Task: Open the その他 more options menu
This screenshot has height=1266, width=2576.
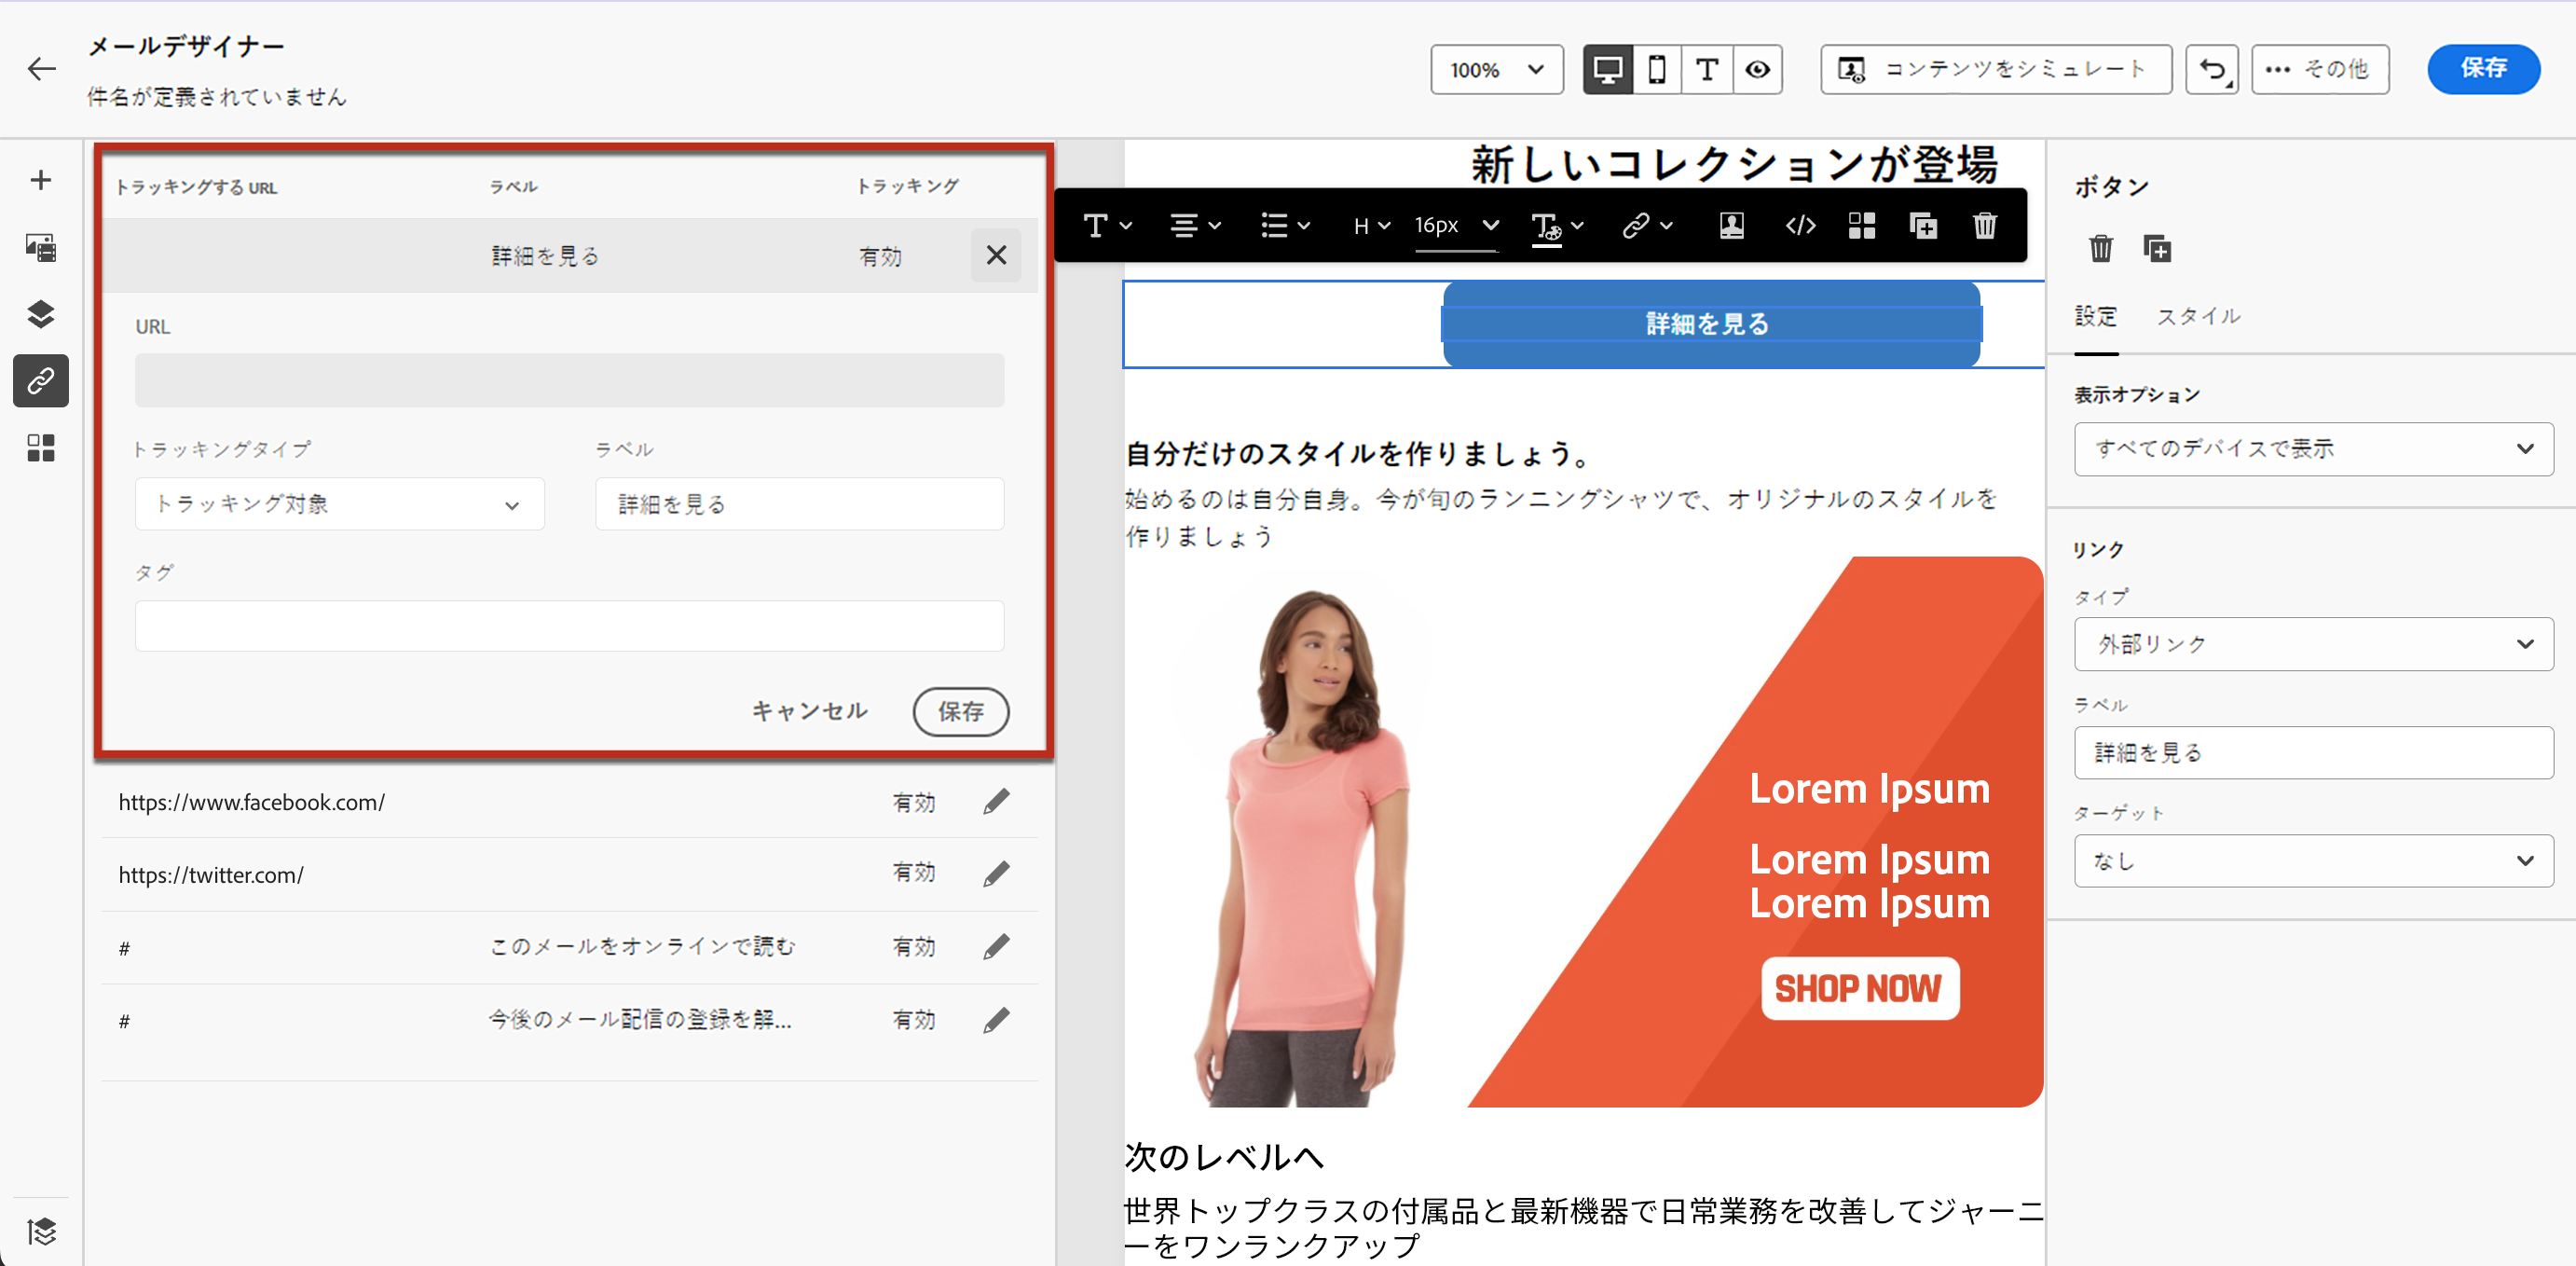Action: (2320, 70)
